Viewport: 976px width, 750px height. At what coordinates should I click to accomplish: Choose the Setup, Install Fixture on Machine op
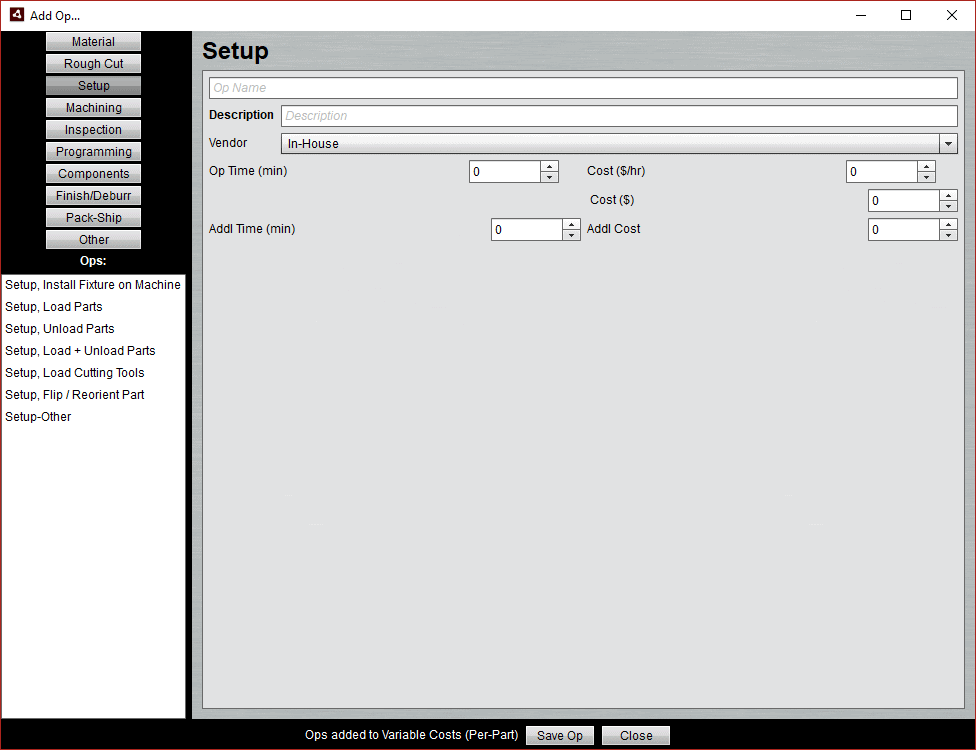[93, 284]
